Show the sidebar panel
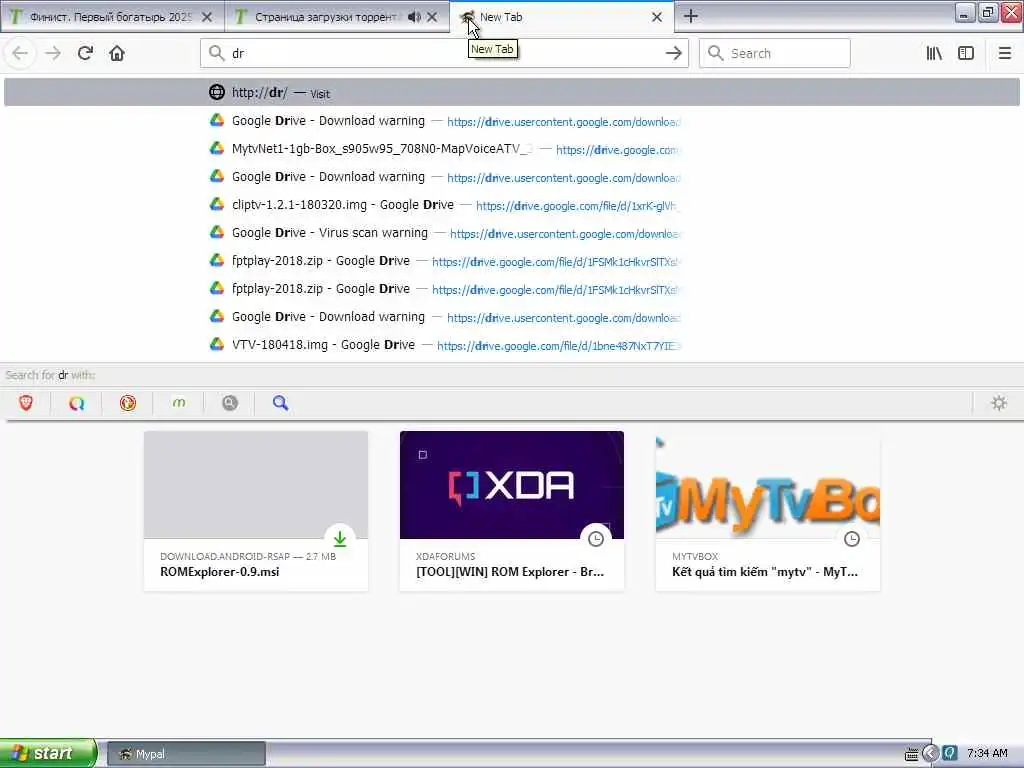The width and height of the screenshot is (1024, 768). (966, 53)
